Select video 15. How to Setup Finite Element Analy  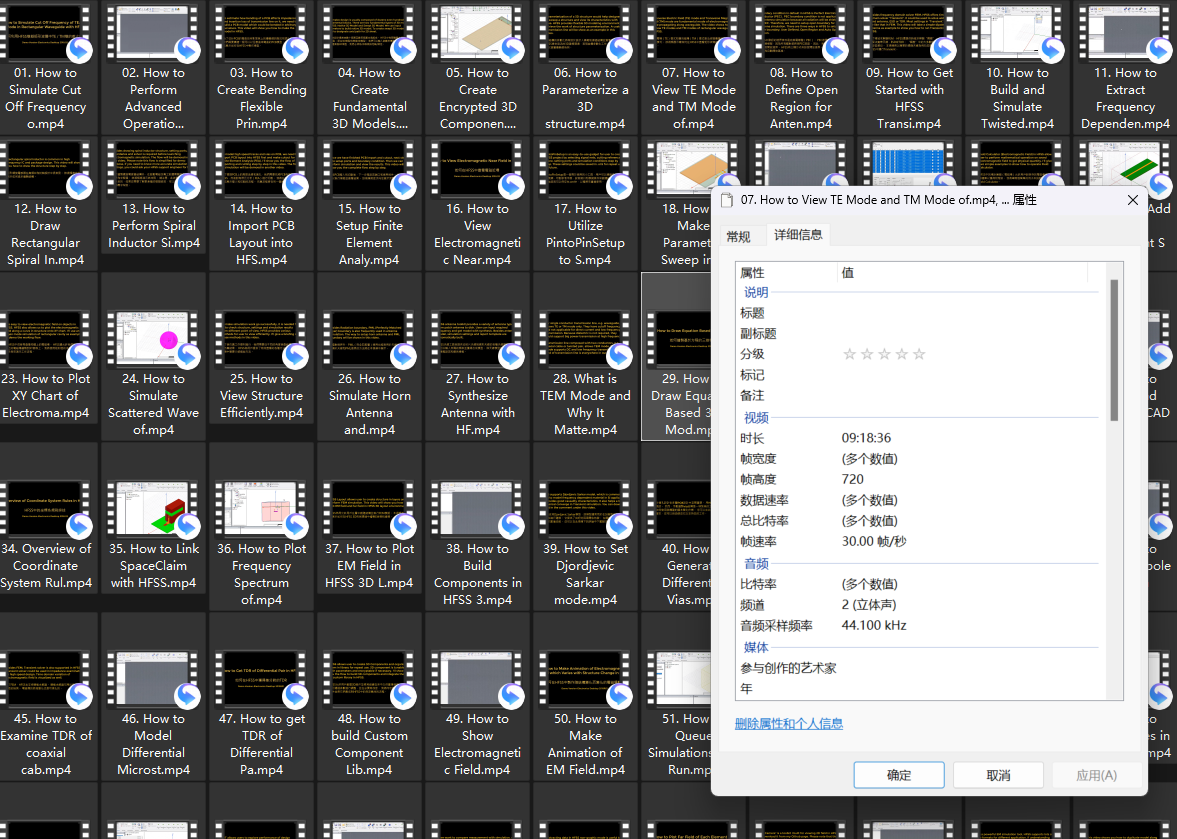[x=369, y=203]
